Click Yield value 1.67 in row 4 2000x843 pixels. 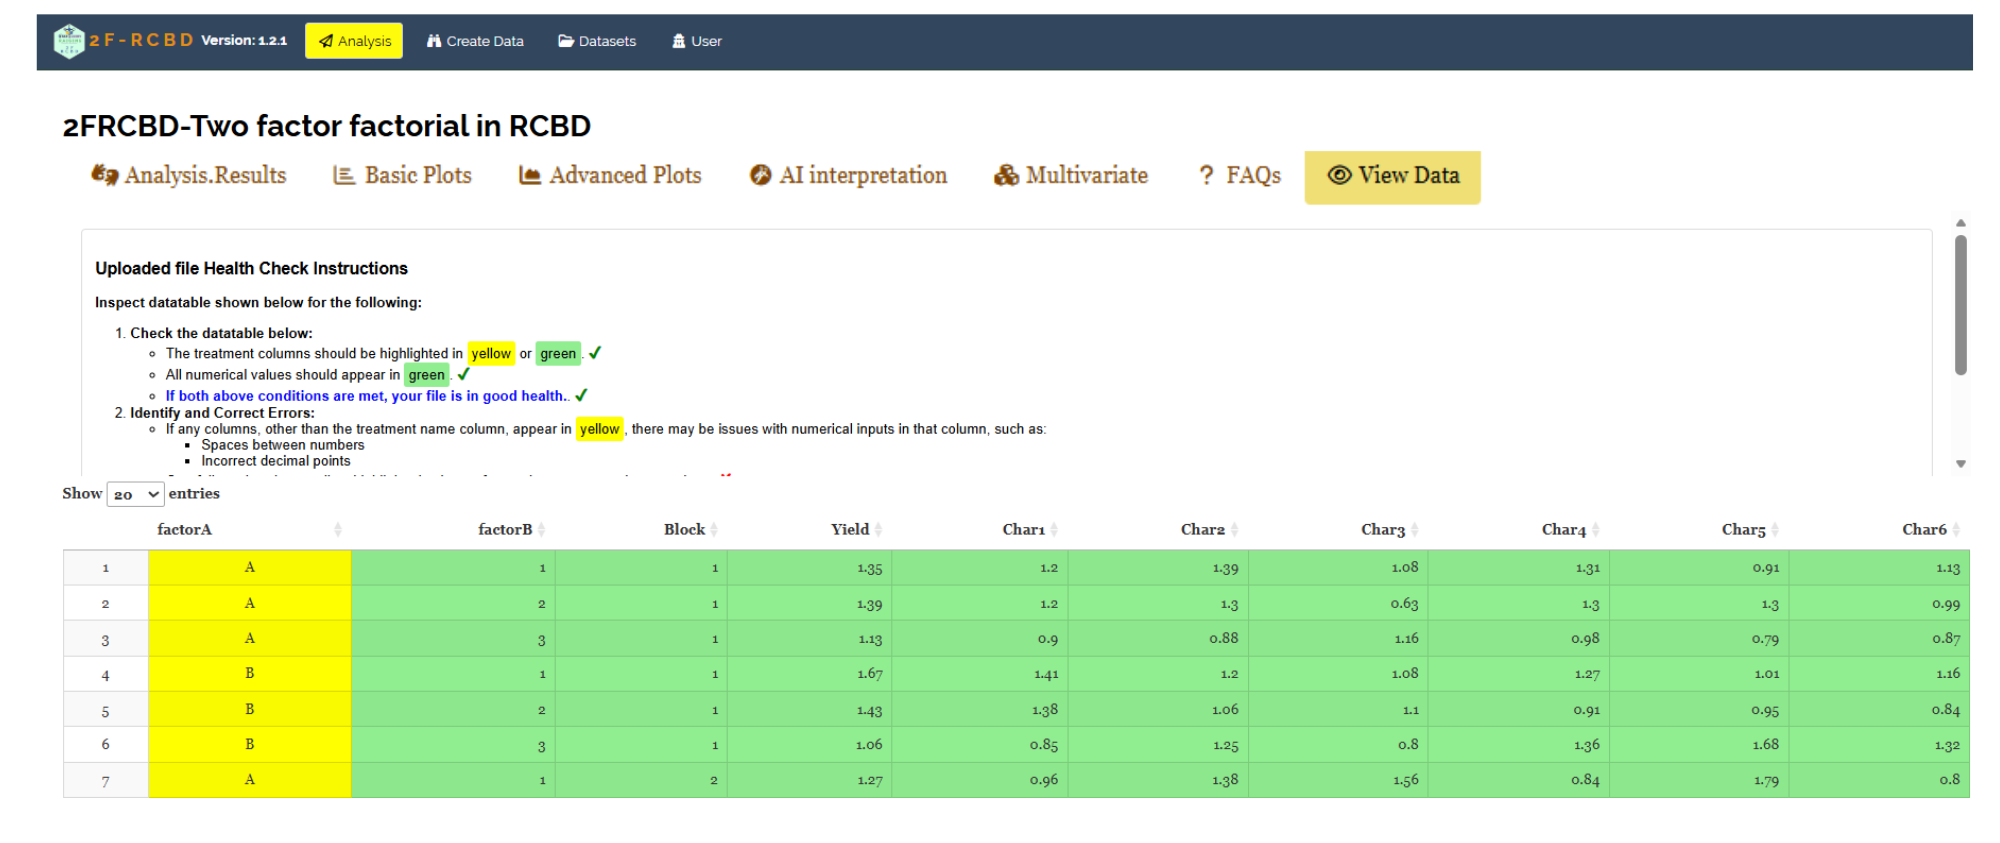tap(869, 674)
